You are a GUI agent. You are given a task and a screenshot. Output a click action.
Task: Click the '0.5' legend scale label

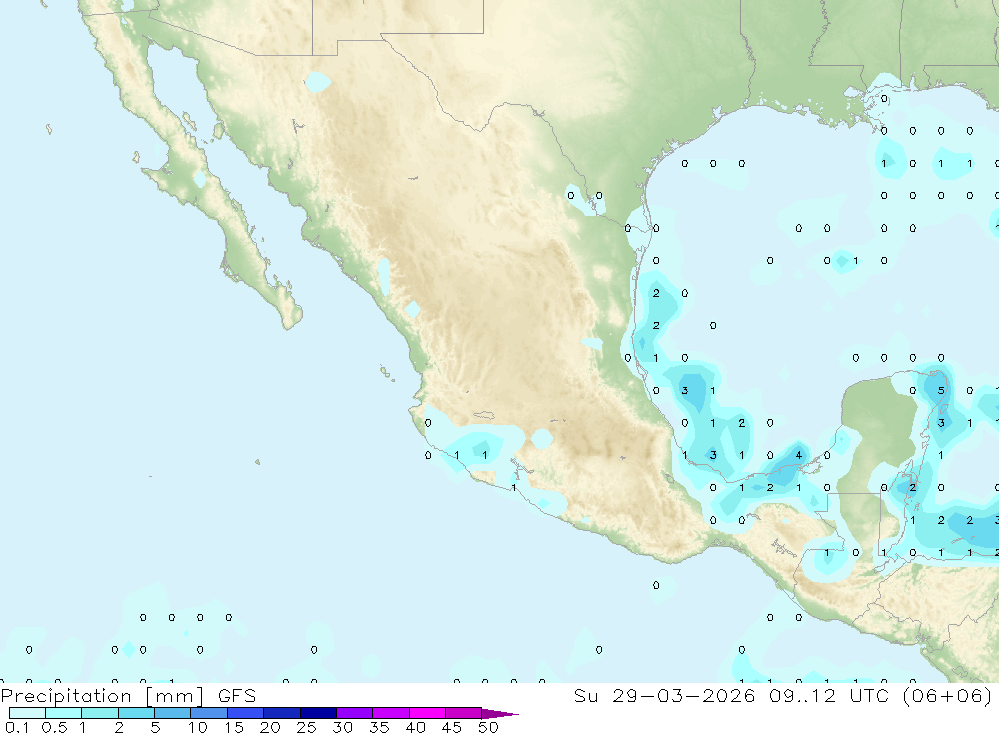click(x=54, y=727)
